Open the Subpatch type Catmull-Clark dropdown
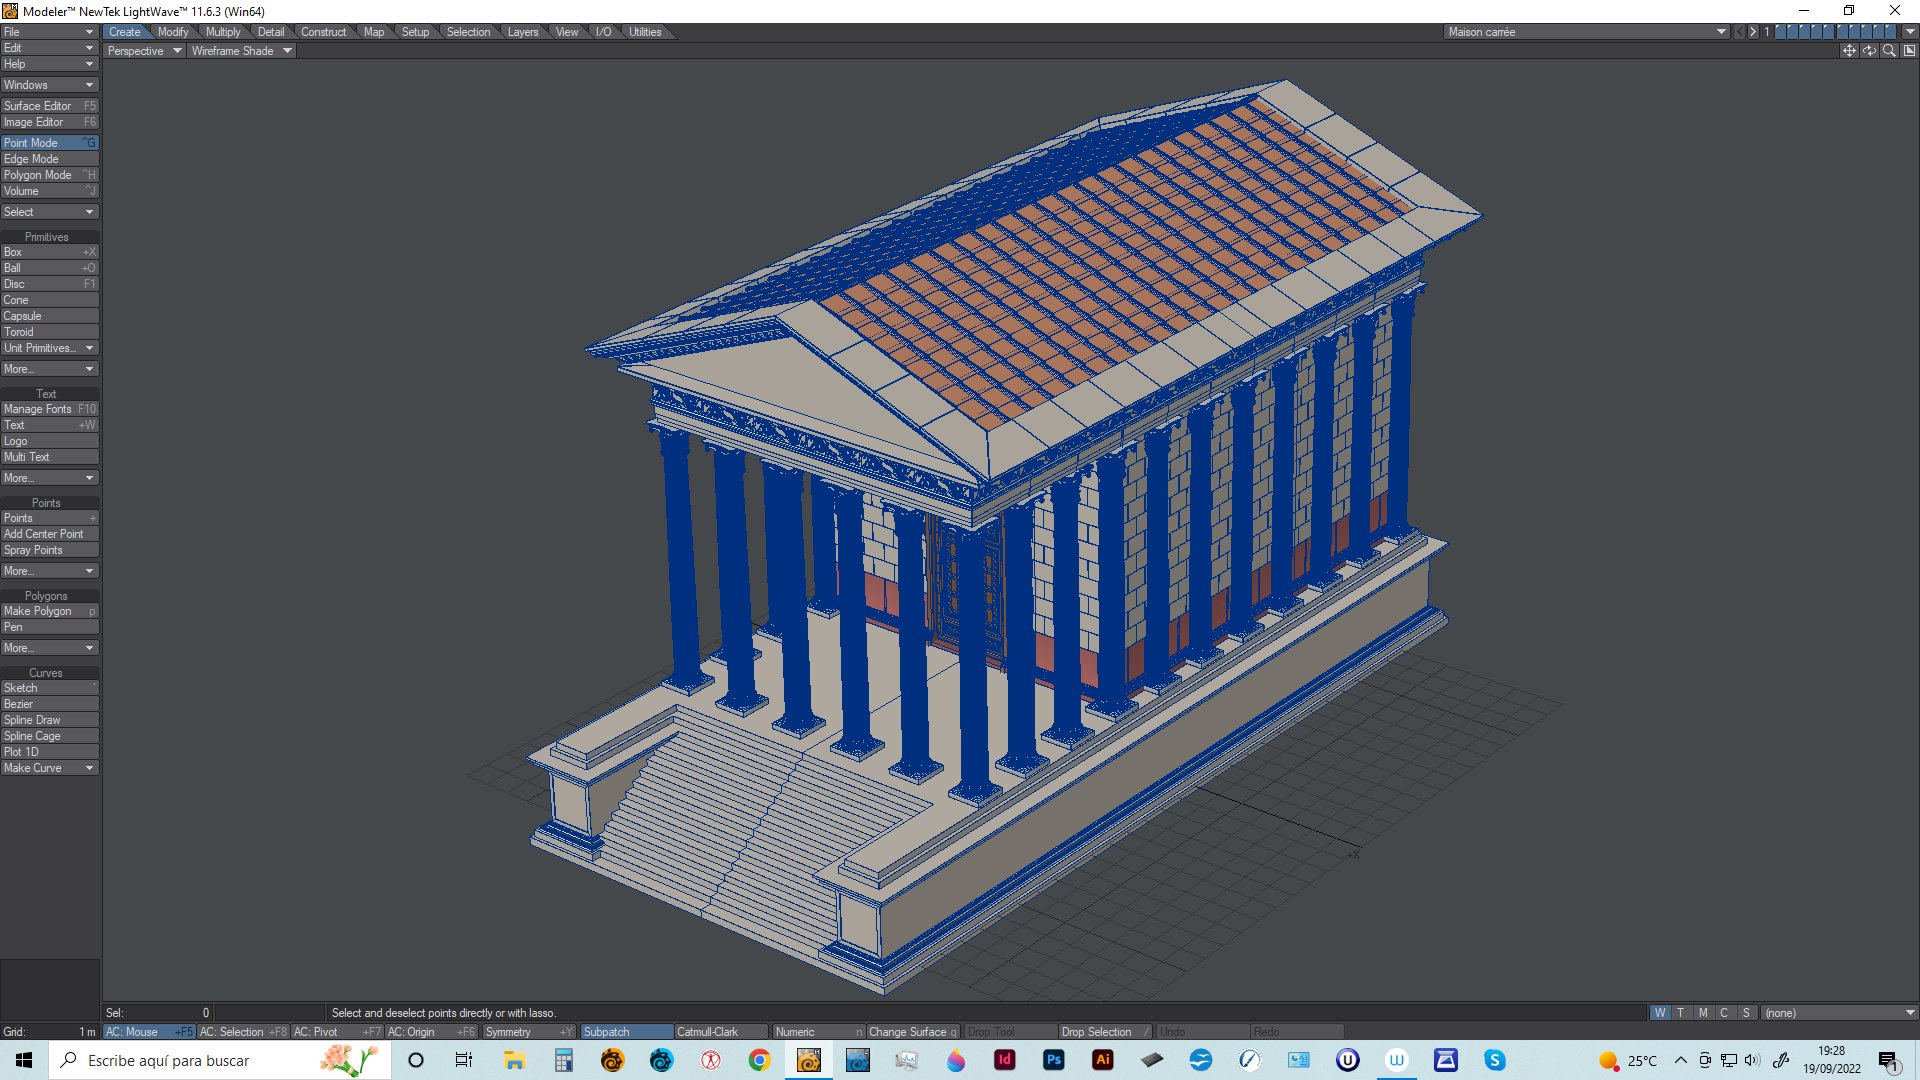The width and height of the screenshot is (1920, 1080). coord(721,1032)
